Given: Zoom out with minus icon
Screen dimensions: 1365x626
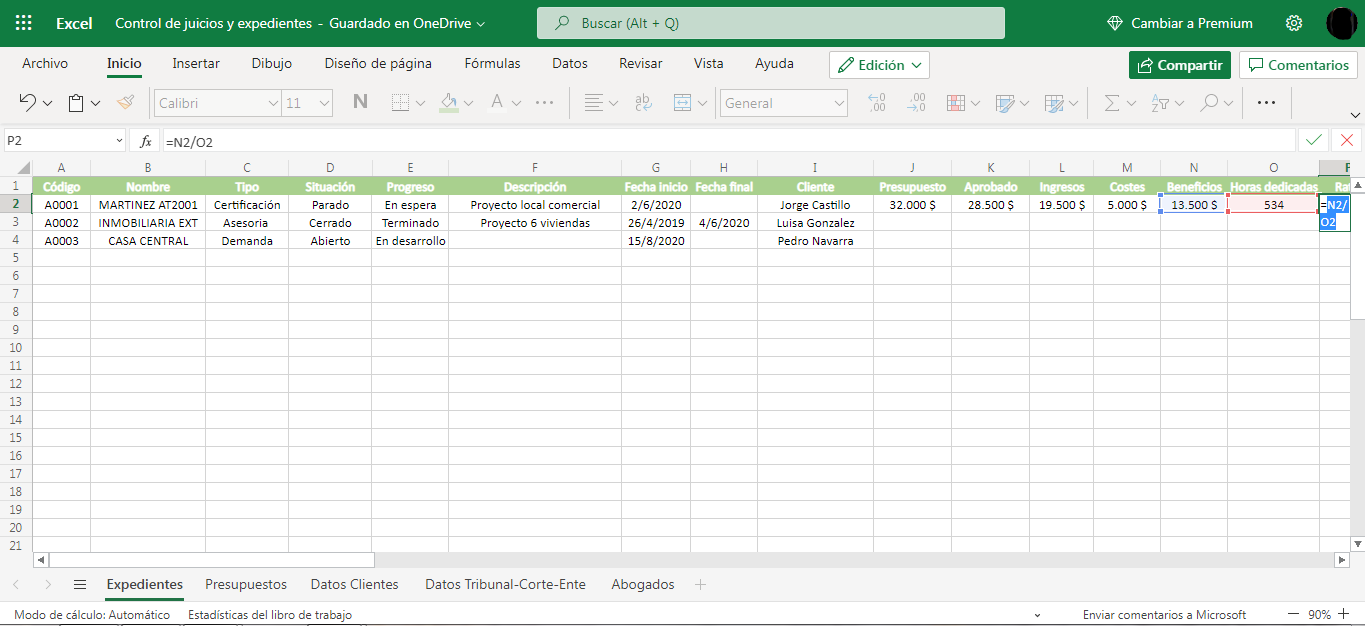Looking at the screenshot, I should click(x=1294, y=614).
